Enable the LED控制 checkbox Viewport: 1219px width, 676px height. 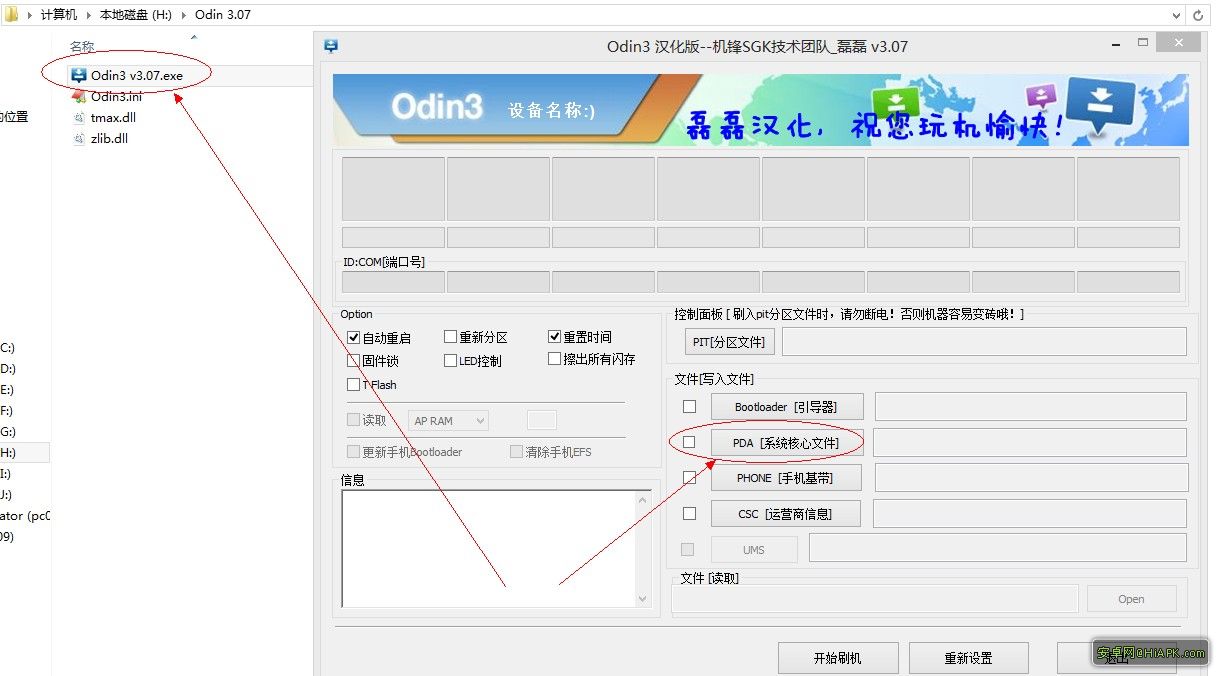[x=450, y=361]
